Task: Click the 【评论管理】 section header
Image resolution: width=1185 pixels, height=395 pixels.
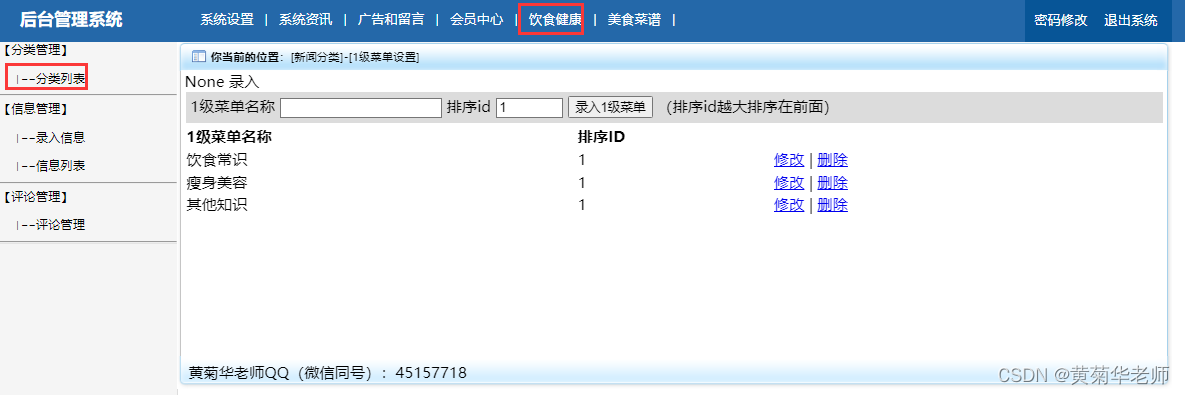Action: (36, 196)
